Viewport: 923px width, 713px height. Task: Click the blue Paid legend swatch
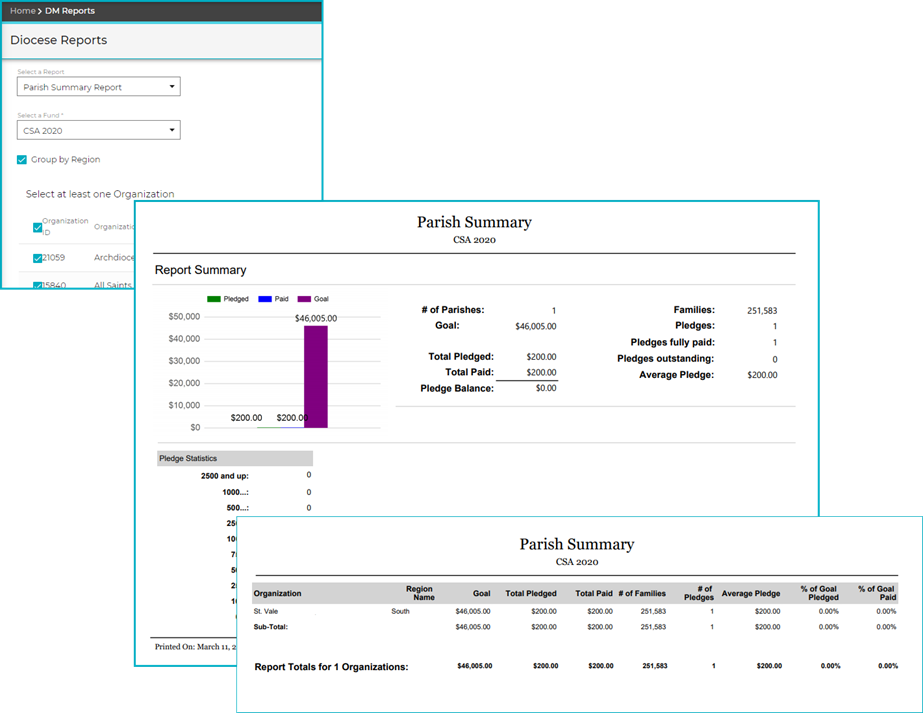coord(265,299)
